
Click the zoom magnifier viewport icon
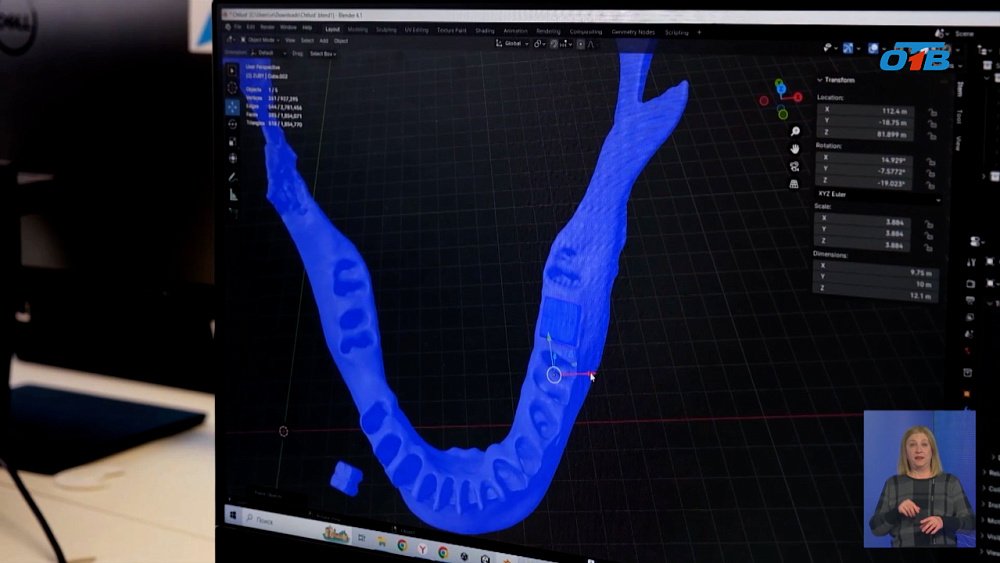click(795, 132)
